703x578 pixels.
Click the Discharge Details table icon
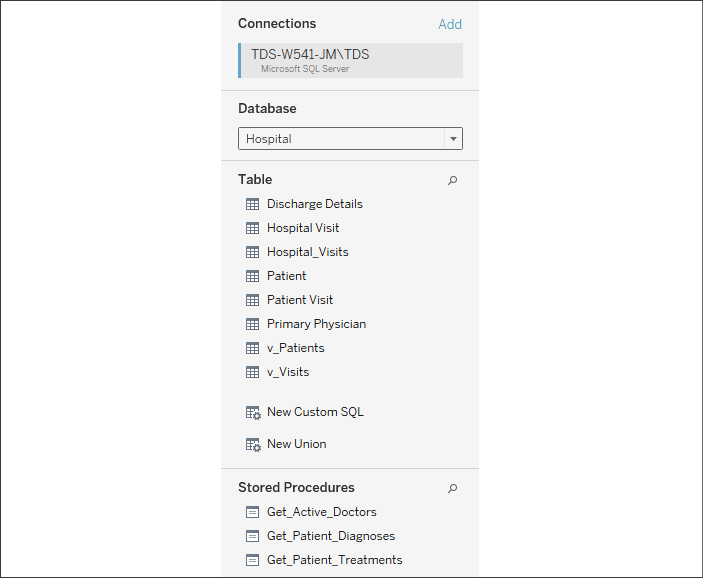(252, 204)
